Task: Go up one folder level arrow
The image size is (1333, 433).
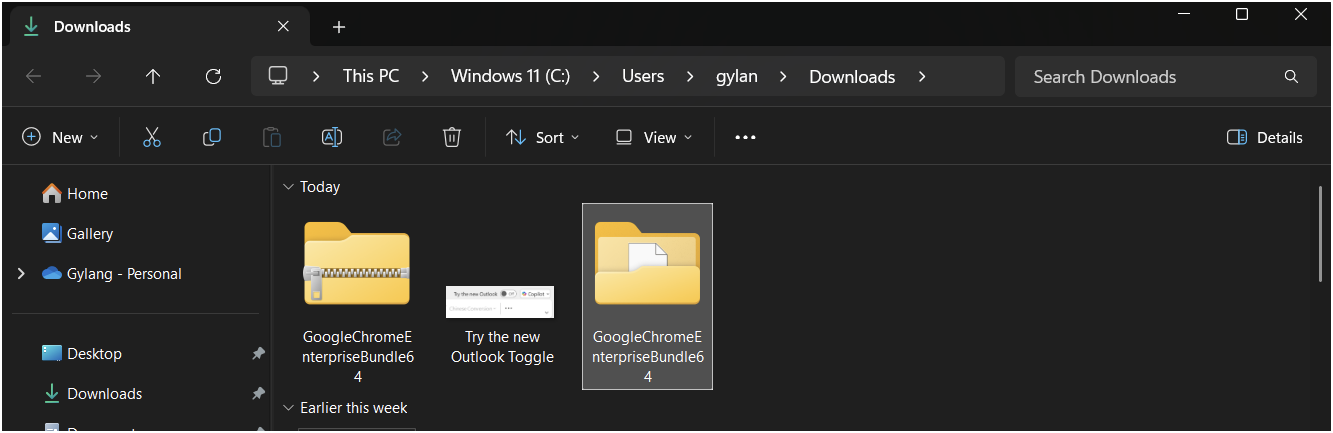Action: tap(153, 76)
